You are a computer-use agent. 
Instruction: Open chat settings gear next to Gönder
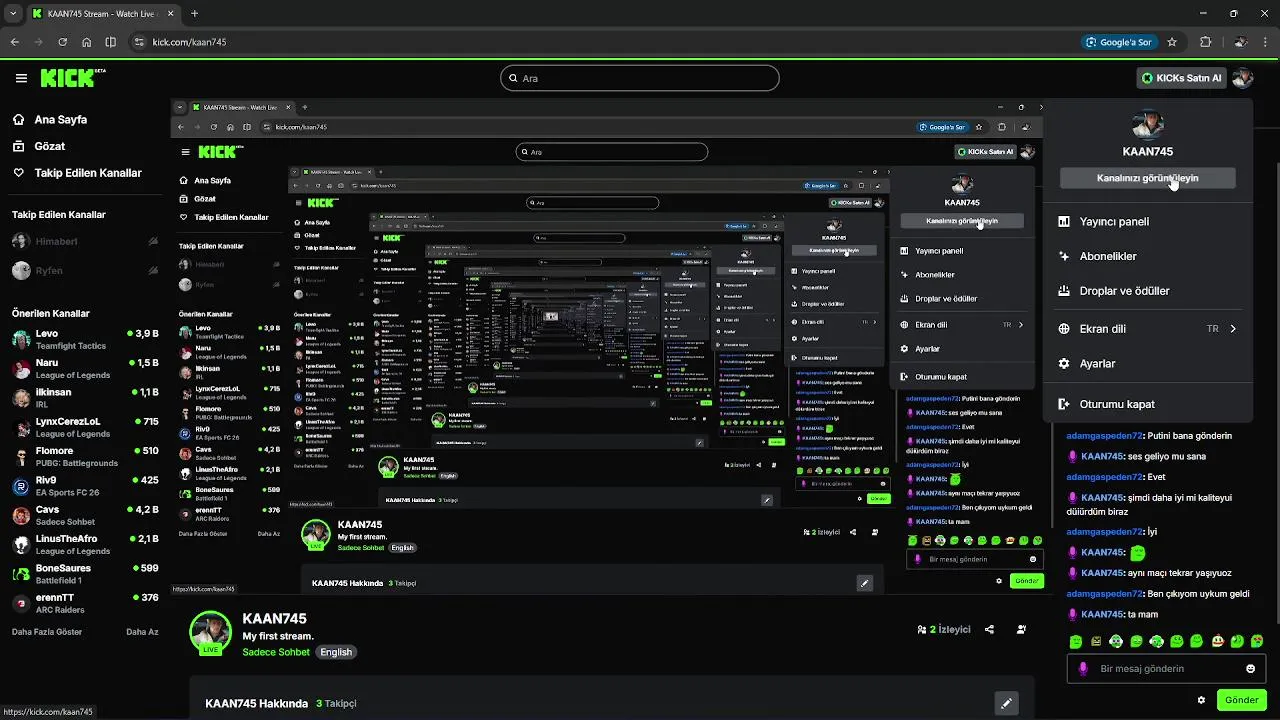click(x=1201, y=700)
